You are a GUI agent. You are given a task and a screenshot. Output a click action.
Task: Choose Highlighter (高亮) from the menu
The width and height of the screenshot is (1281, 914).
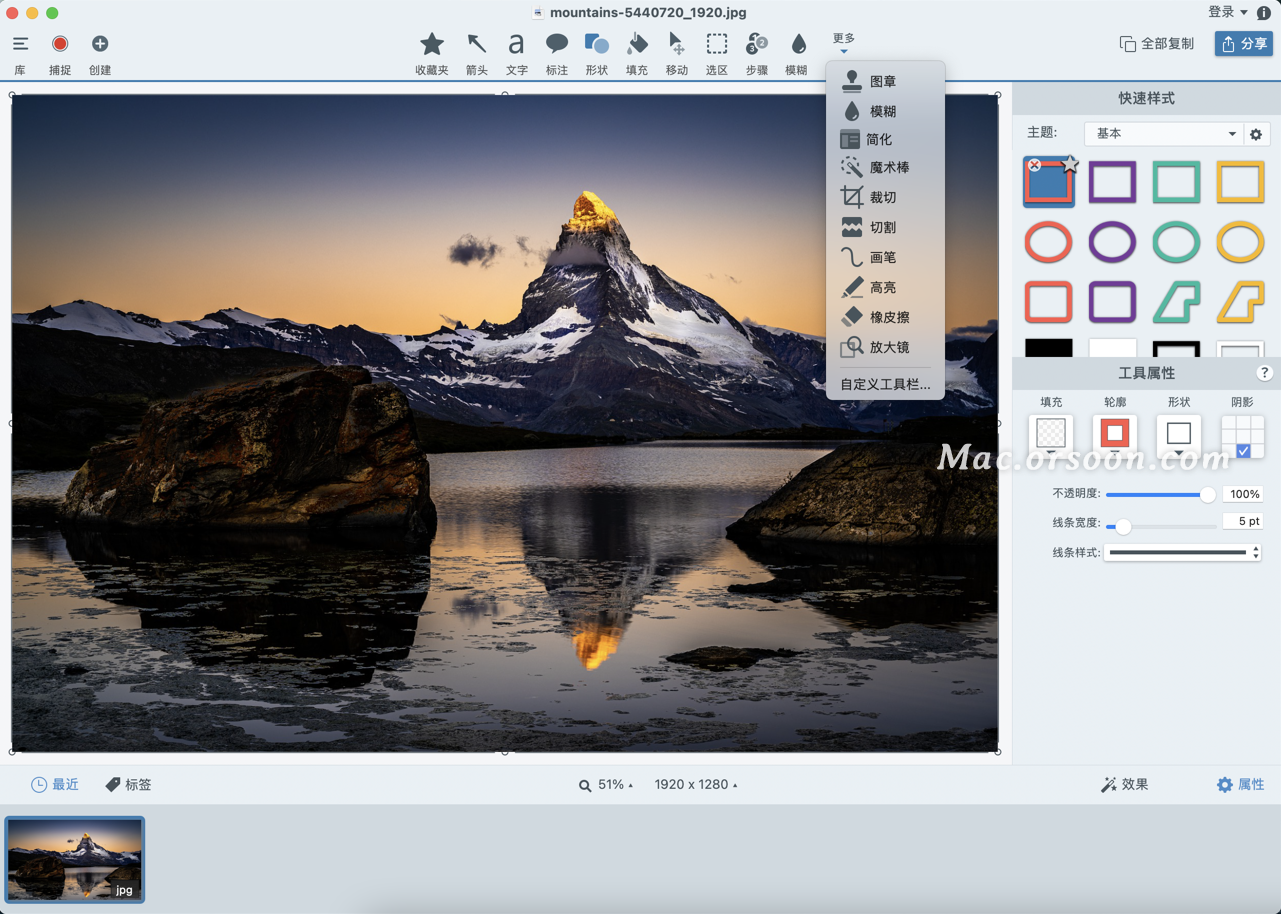pos(885,287)
